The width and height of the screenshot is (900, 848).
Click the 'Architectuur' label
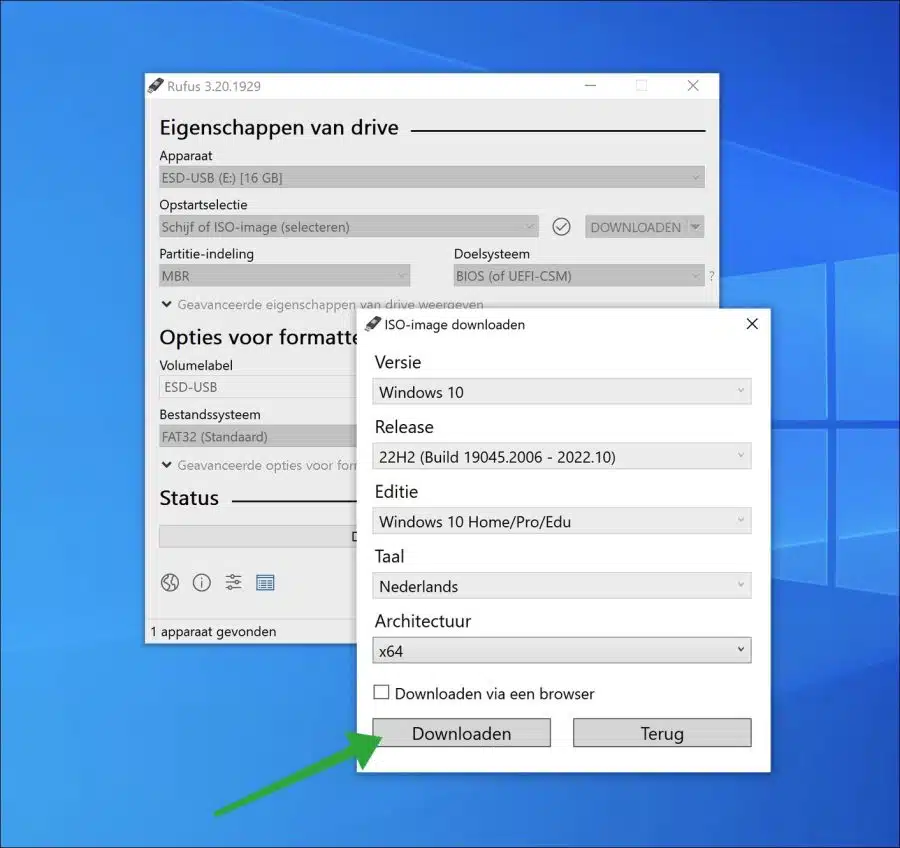pos(422,621)
